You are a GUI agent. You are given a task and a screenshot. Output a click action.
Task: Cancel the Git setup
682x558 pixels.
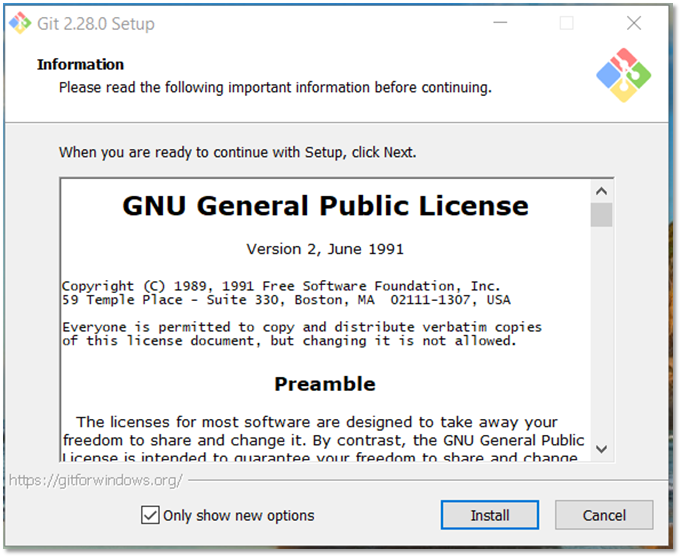[604, 515]
